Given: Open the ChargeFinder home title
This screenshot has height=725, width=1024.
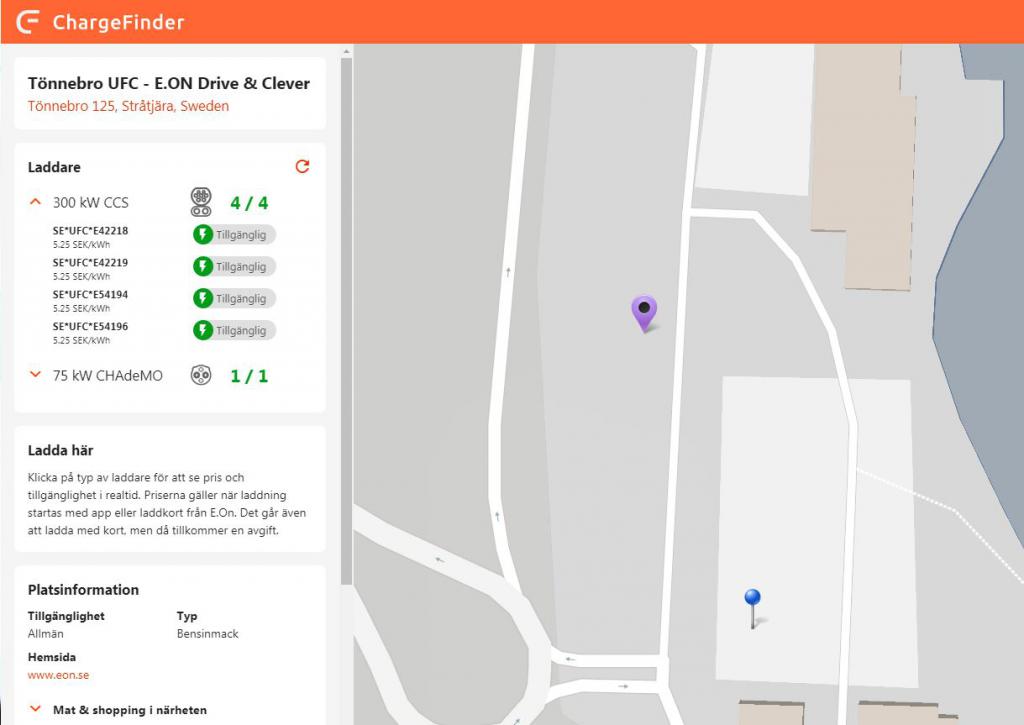Looking at the screenshot, I should [x=118, y=22].
